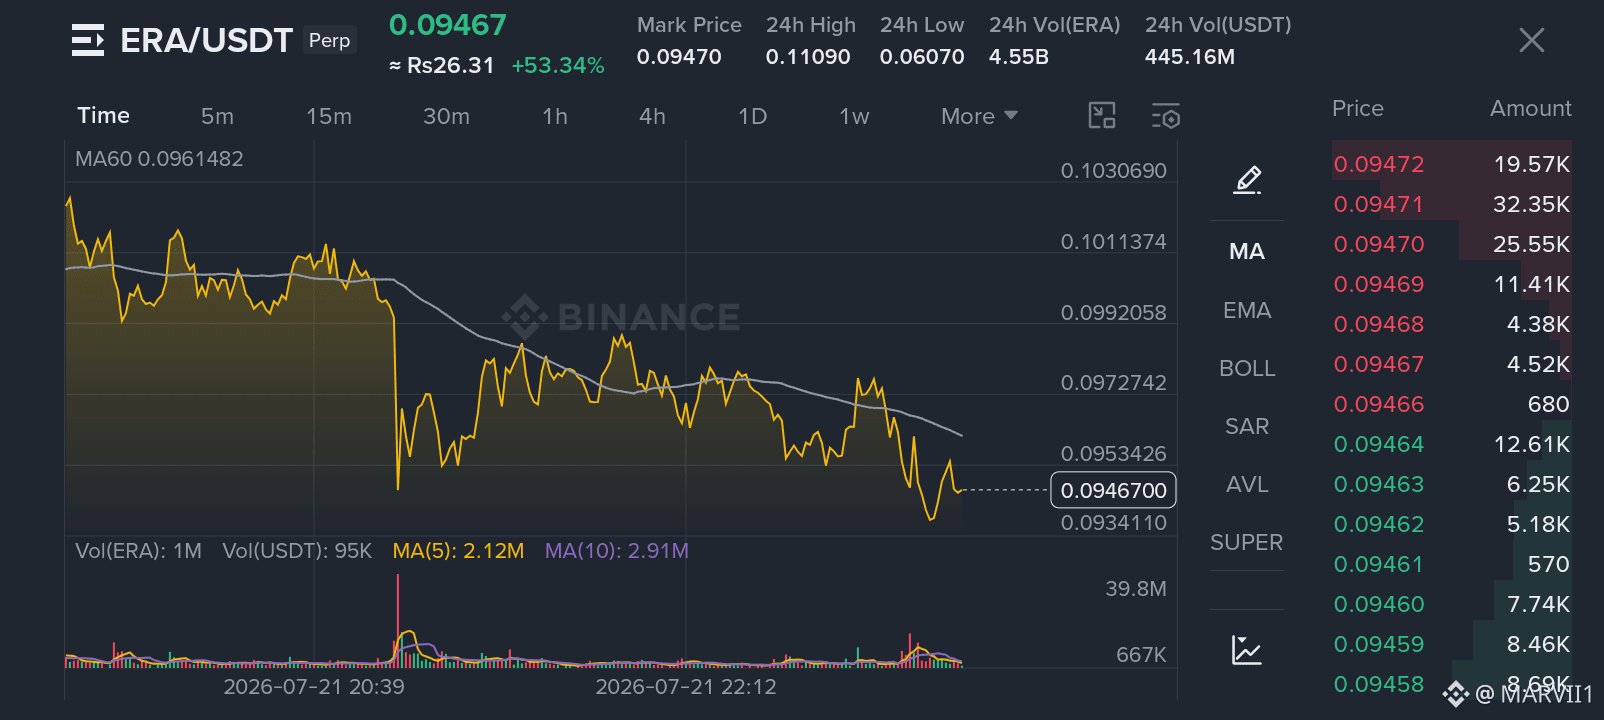The width and height of the screenshot is (1604, 720).
Task: Click the 24h High value 0.11090
Action: pyautogui.click(x=808, y=57)
